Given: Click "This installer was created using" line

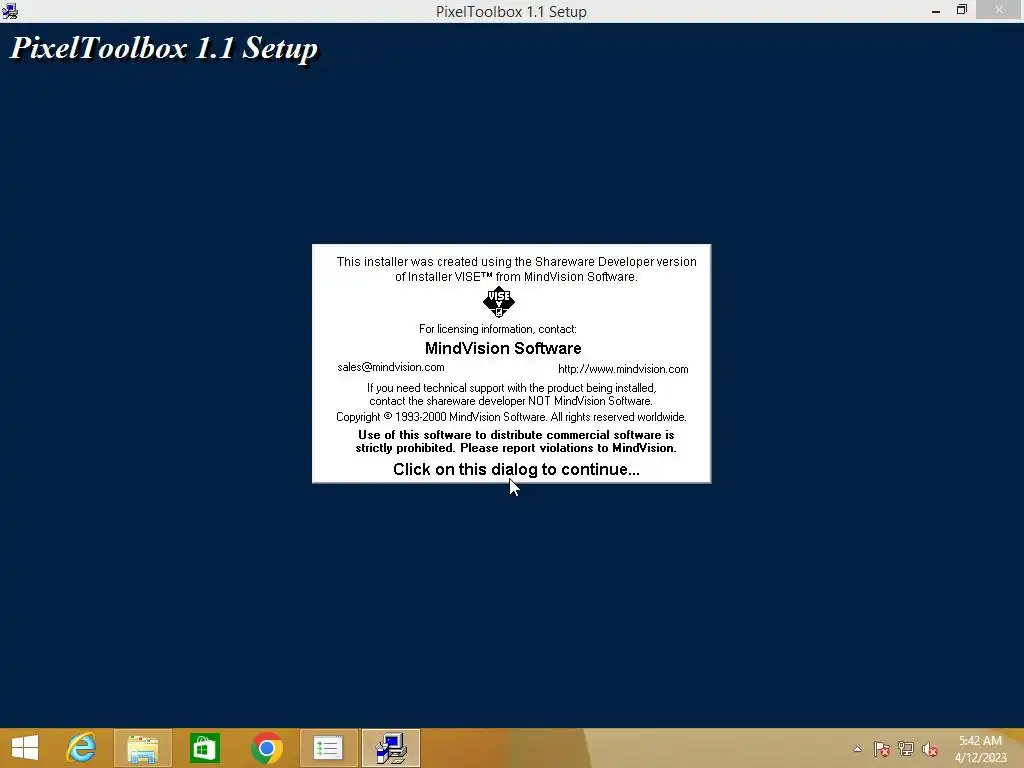Looking at the screenshot, I should pos(516,262).
